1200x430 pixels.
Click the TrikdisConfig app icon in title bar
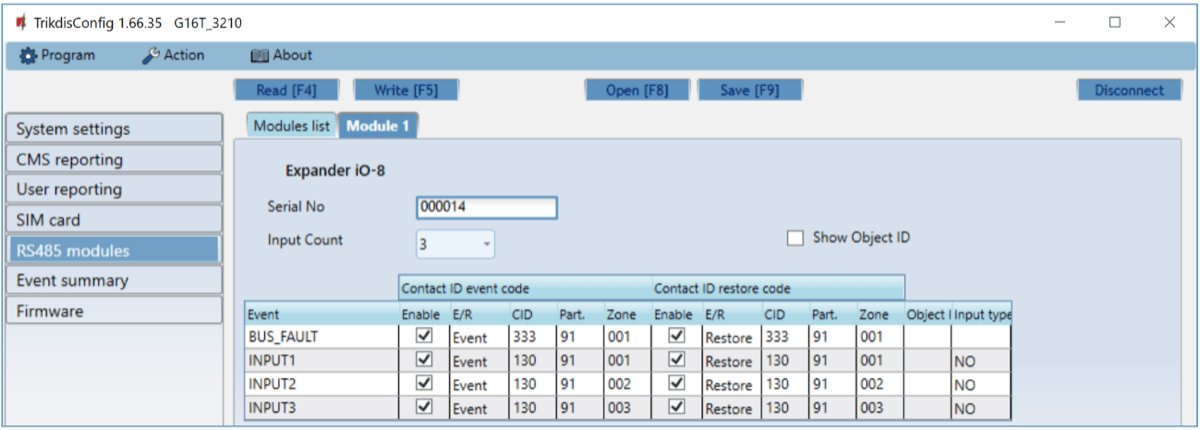(x=21, y=22)
